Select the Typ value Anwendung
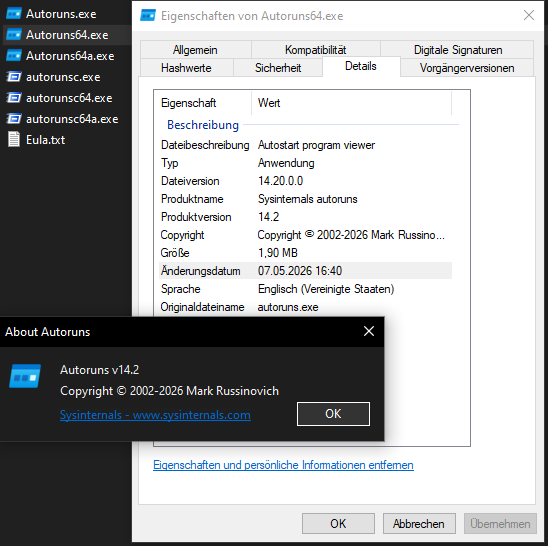 coord(286,163)
